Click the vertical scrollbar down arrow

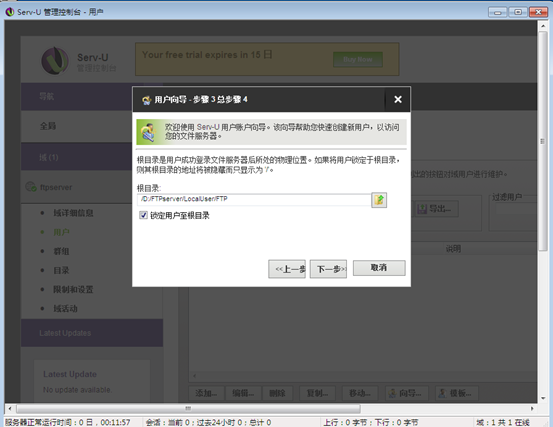542,398
